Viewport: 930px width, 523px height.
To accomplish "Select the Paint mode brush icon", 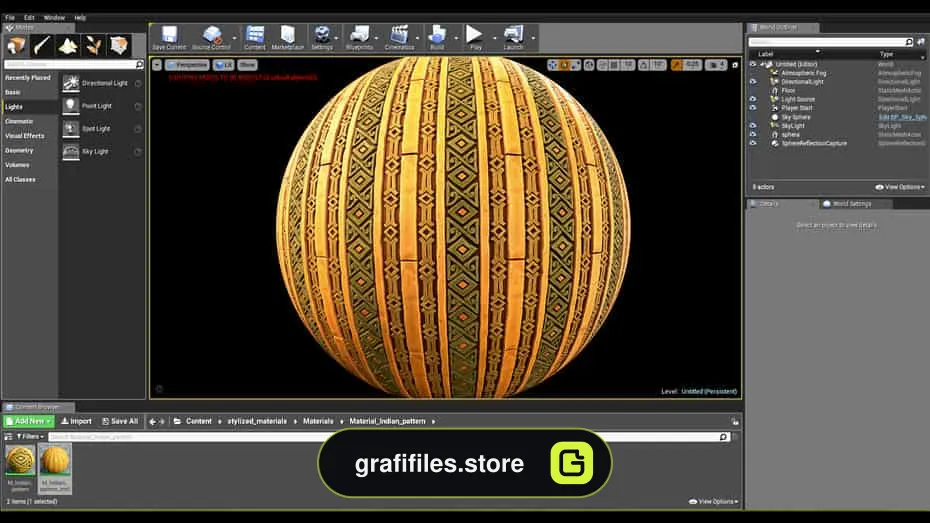I will pyautogui.click(x=42, y=45).
